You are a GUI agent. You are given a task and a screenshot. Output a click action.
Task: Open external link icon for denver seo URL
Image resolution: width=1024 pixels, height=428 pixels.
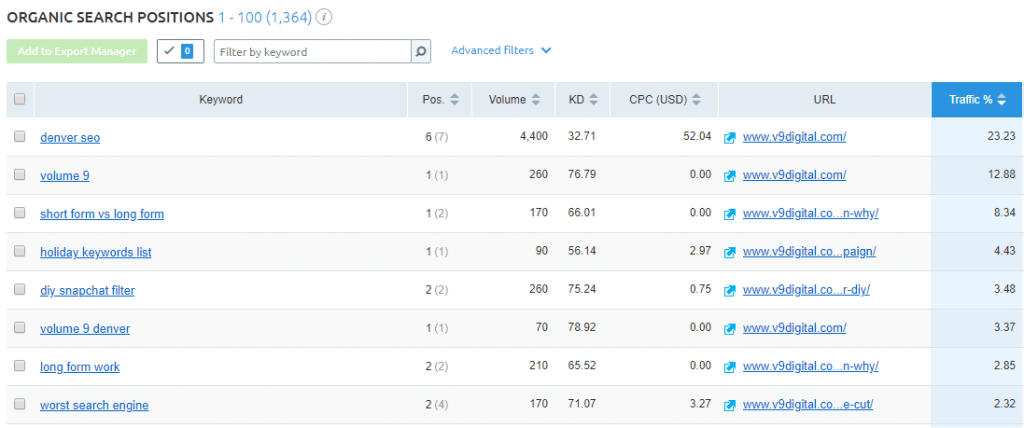(730, 137)
